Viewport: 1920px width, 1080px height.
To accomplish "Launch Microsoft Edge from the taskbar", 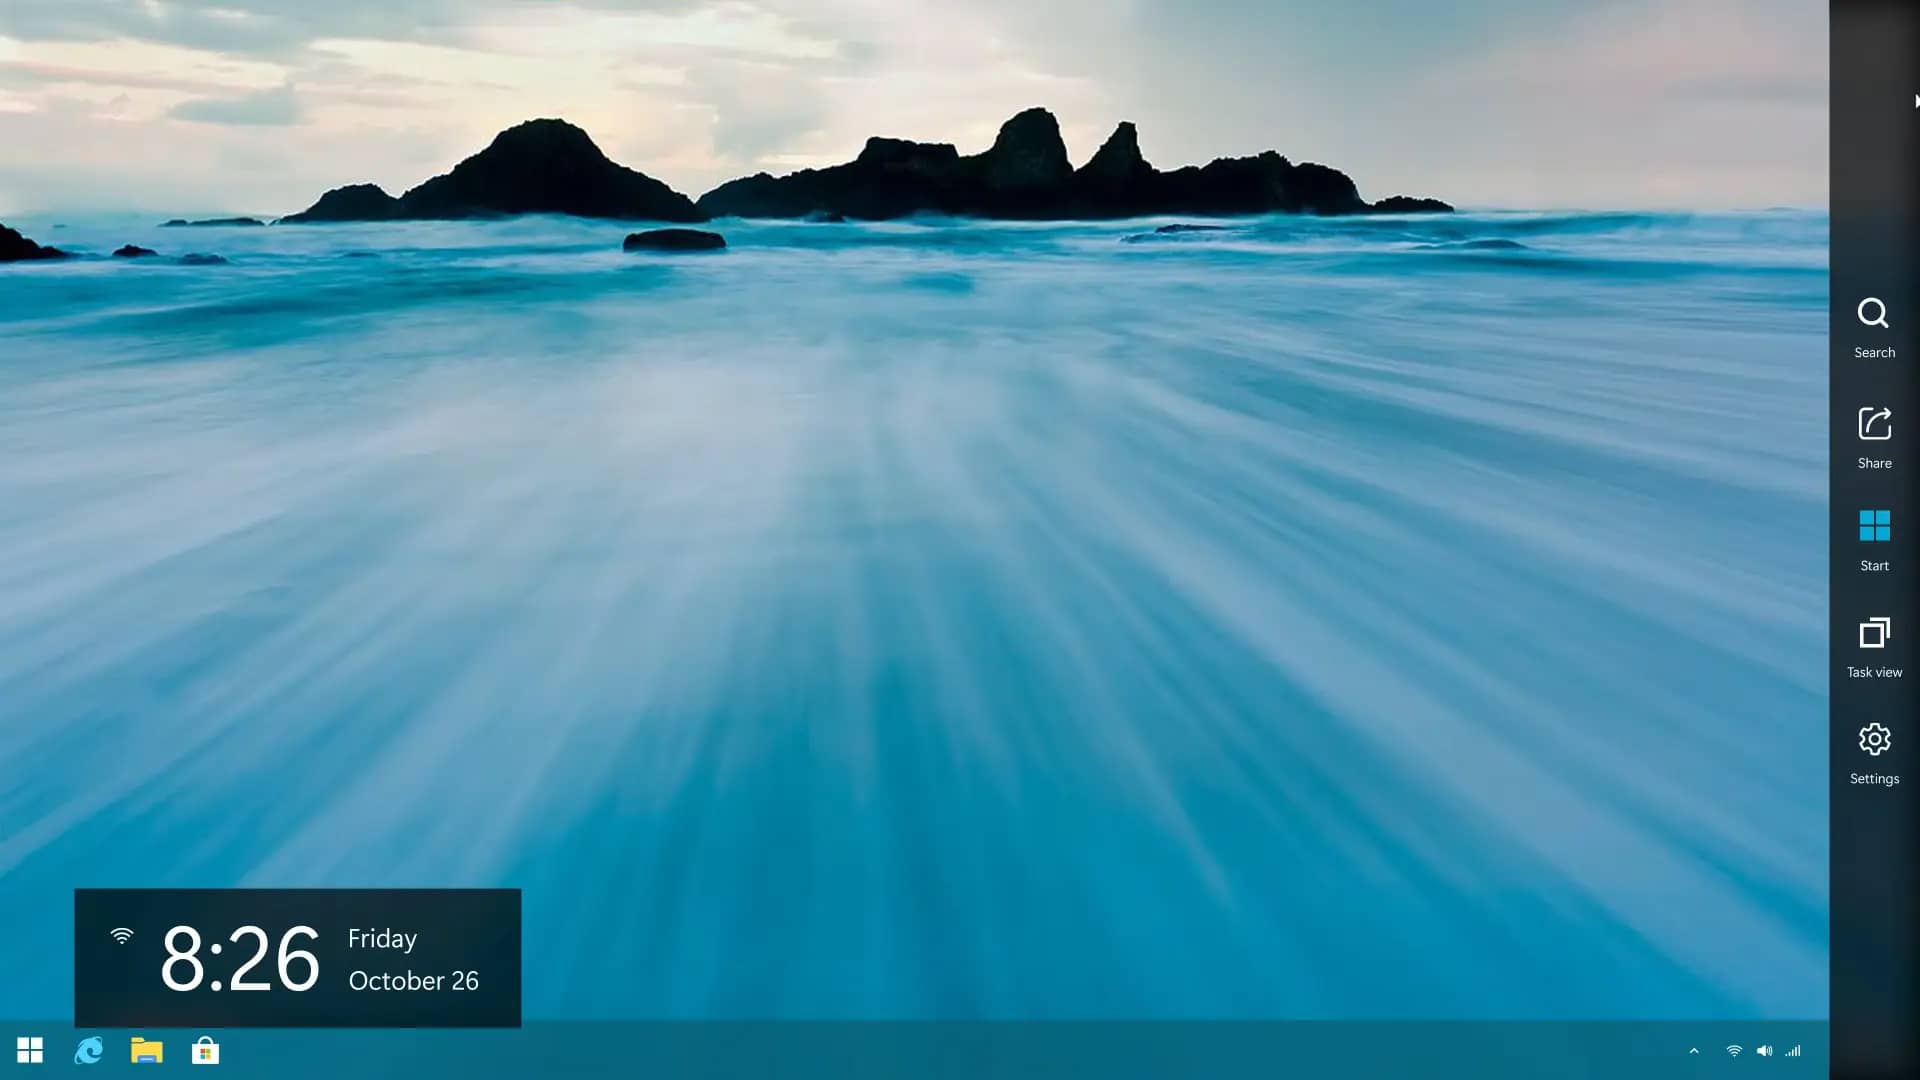I will 89,1050.
